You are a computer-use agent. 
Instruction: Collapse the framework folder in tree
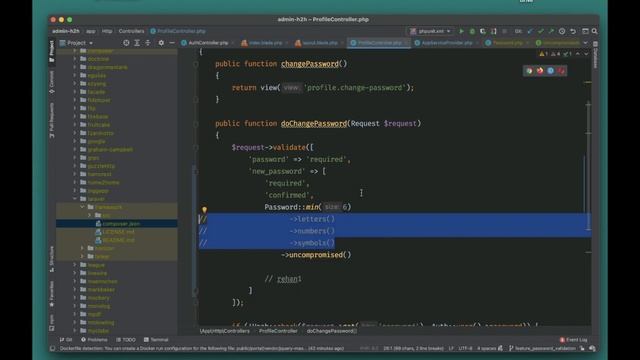point(83,207)
